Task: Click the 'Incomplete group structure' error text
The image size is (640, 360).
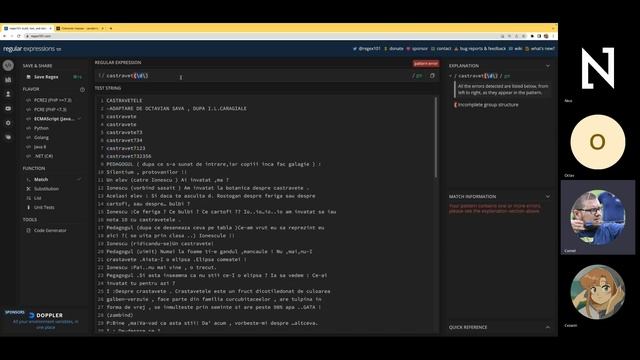Action: pyautogui.click(x=488, y=105)
